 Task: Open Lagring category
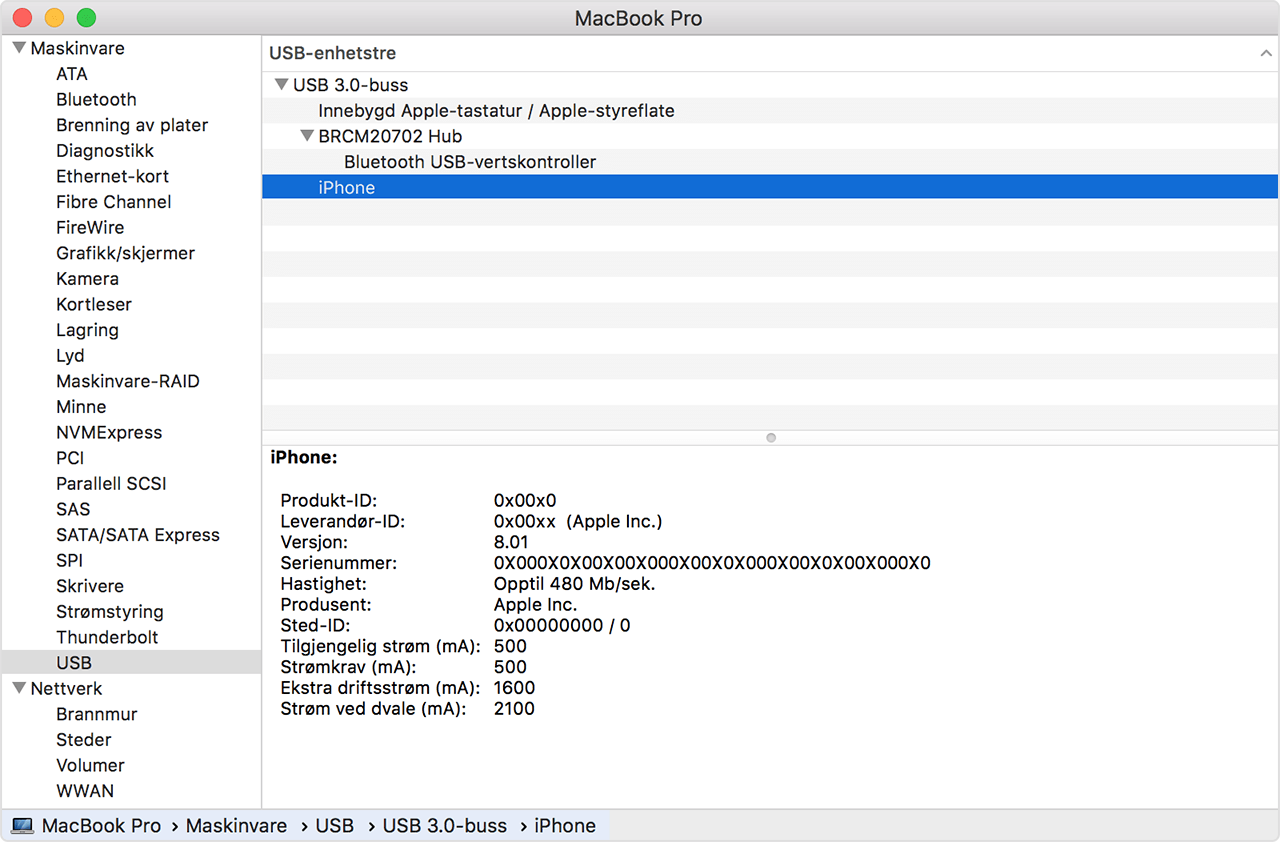pos(87,330)
